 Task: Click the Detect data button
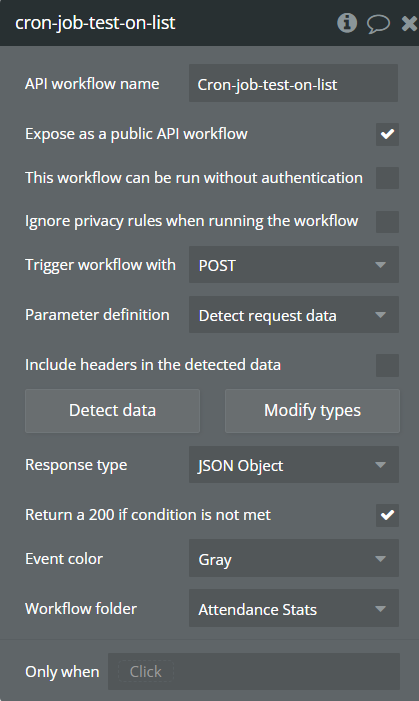pos(112,411)
